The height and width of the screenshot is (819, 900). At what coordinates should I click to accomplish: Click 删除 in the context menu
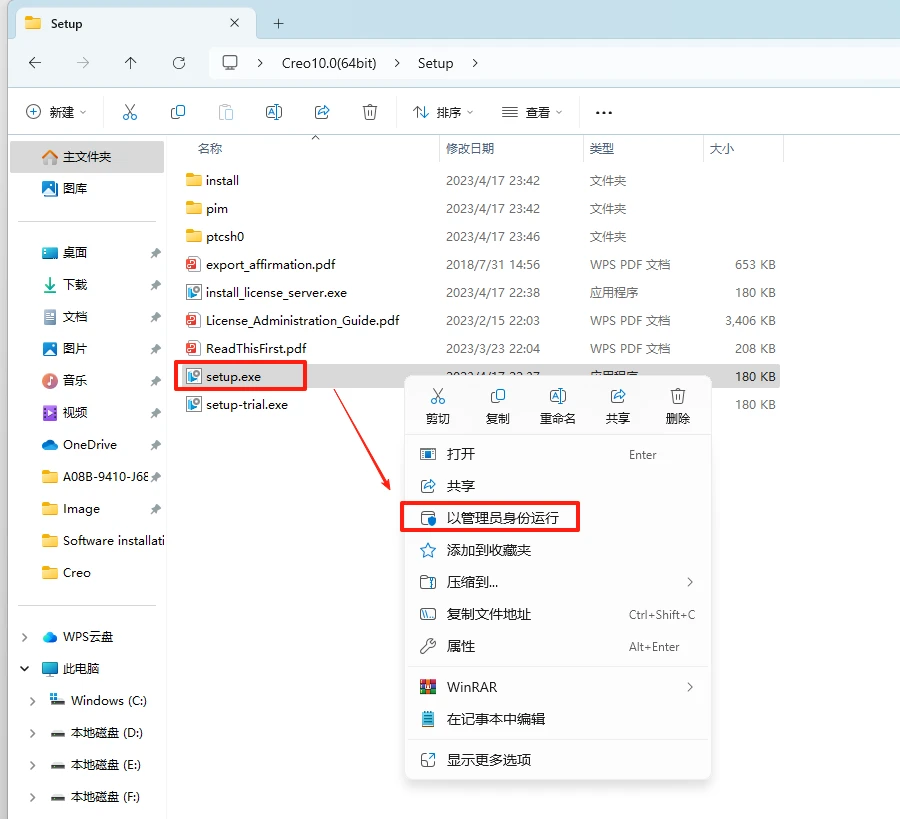pos(678,406)
